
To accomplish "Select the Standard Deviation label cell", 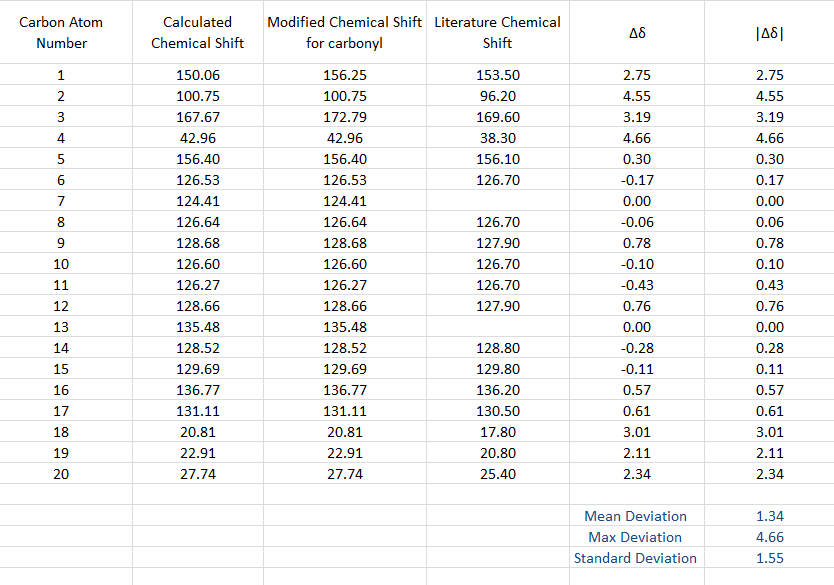I will coord(635,558).
